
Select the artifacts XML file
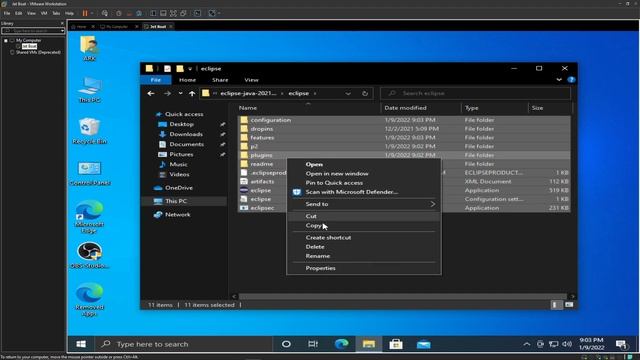pos(262,181)
